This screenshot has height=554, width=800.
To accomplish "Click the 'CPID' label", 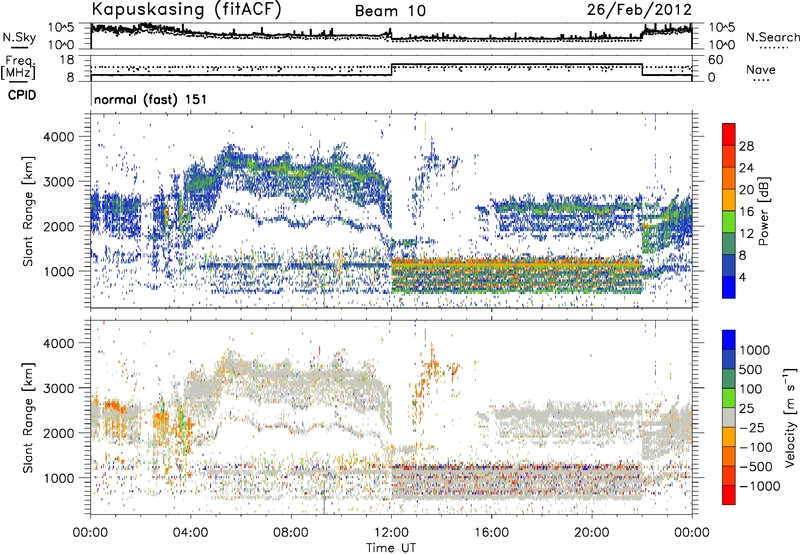I will pyautogui.click(x=22, y=95).
